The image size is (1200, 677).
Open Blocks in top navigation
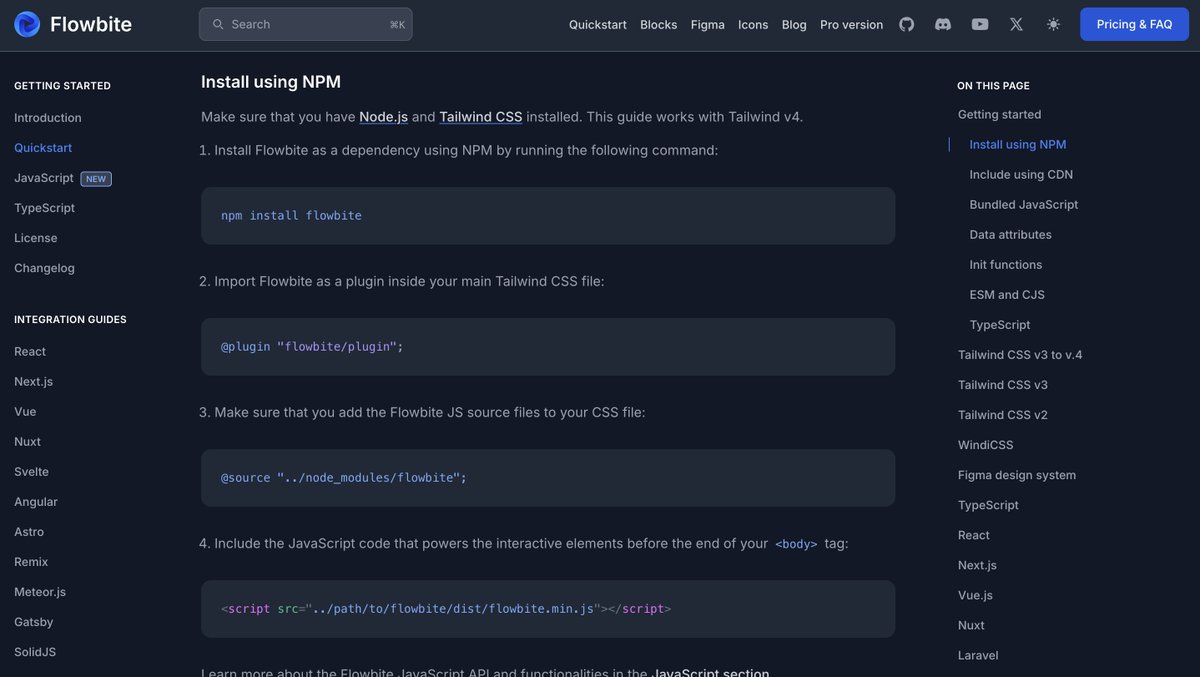point(658,24)
